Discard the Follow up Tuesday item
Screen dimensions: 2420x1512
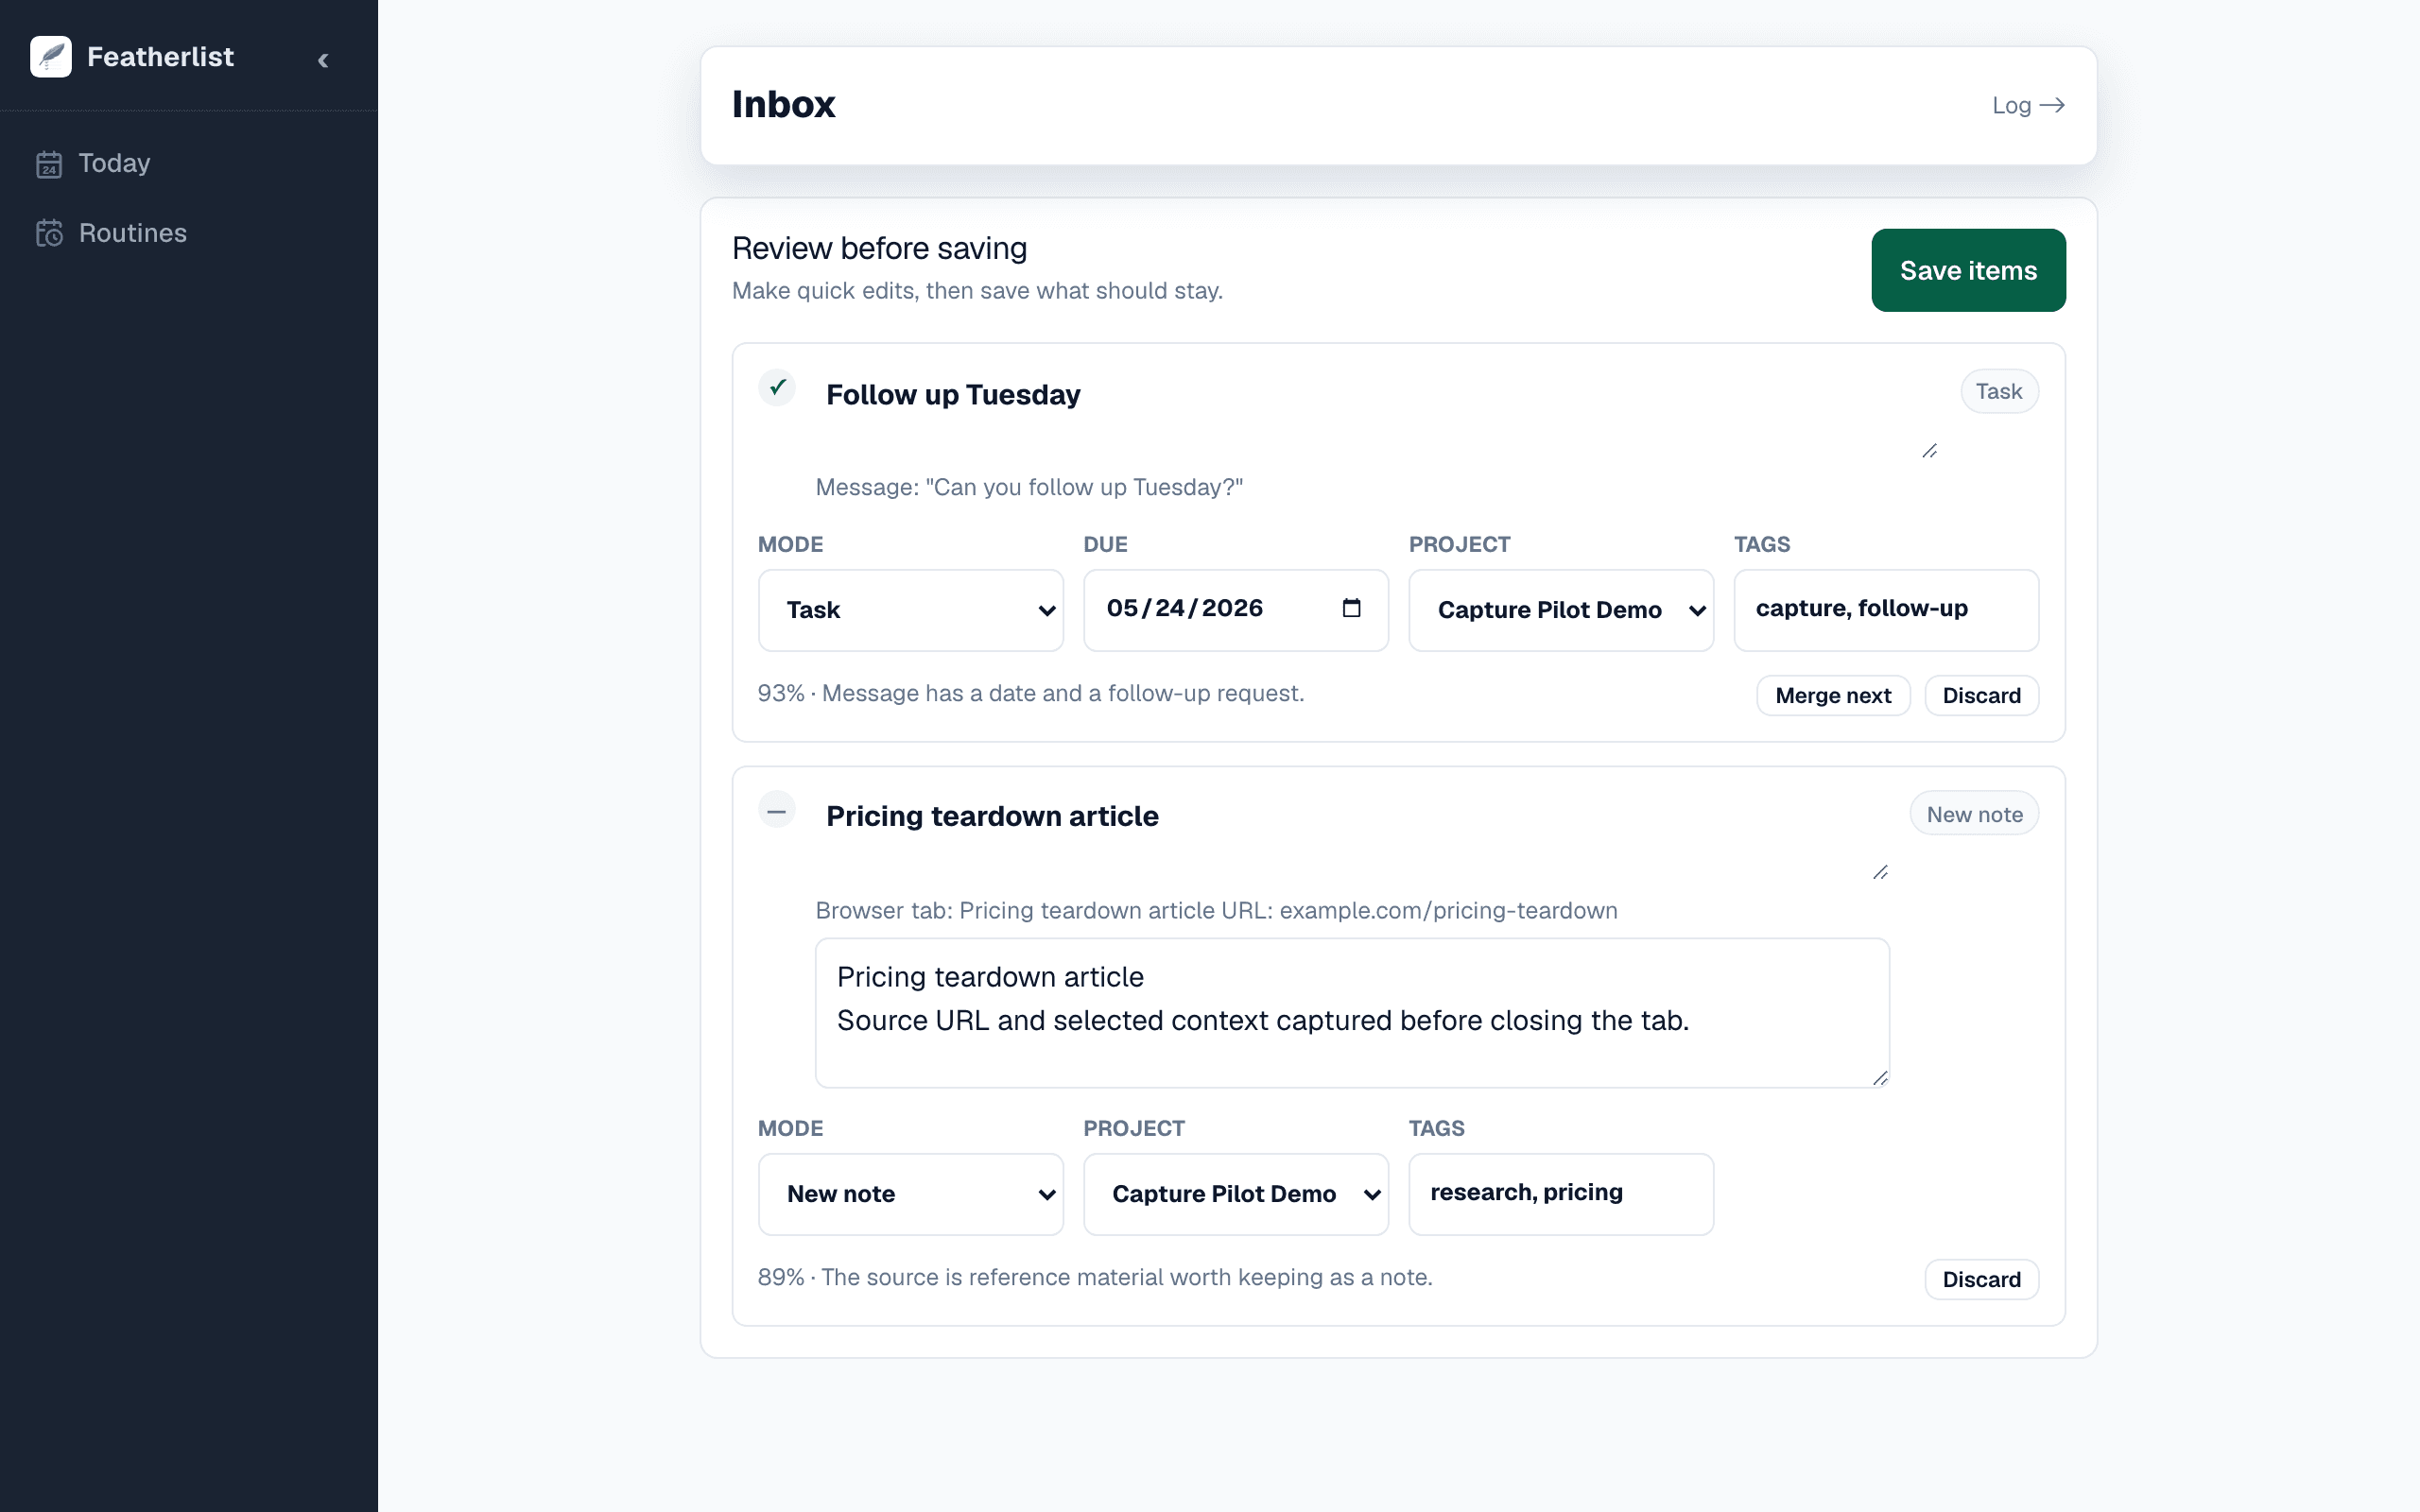(x=1981, y=695)
